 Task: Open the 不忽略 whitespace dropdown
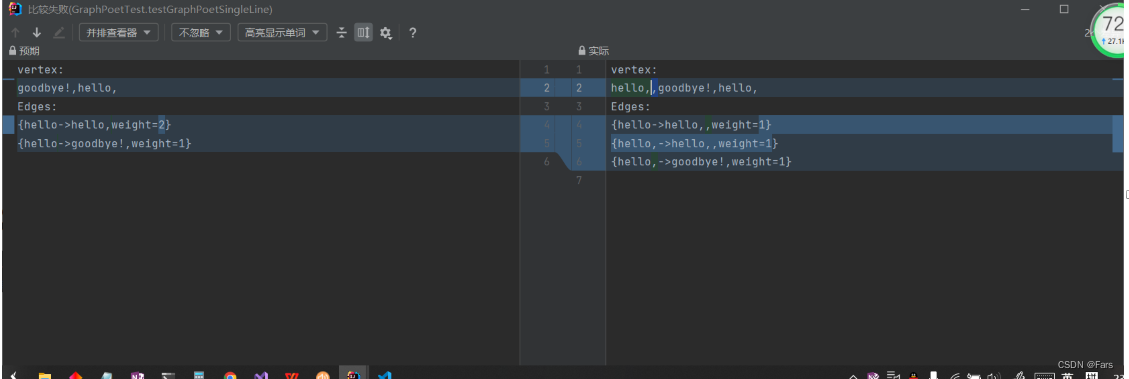coord(201,32)
